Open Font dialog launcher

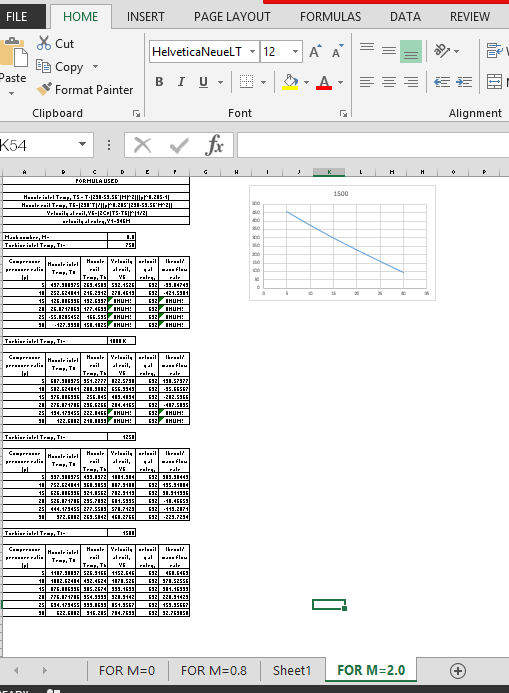tap(343, 114)
